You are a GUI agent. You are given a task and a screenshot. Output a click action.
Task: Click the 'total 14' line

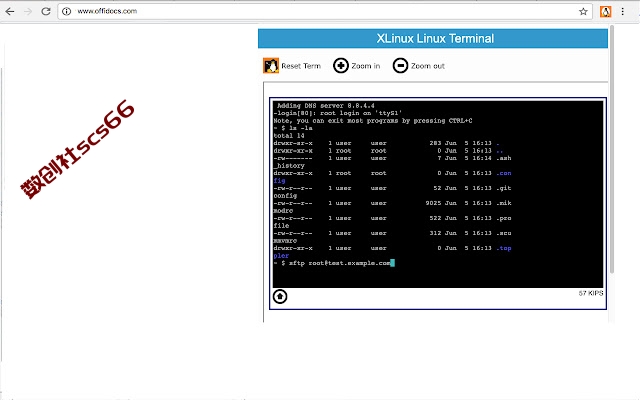coord(289,136)
